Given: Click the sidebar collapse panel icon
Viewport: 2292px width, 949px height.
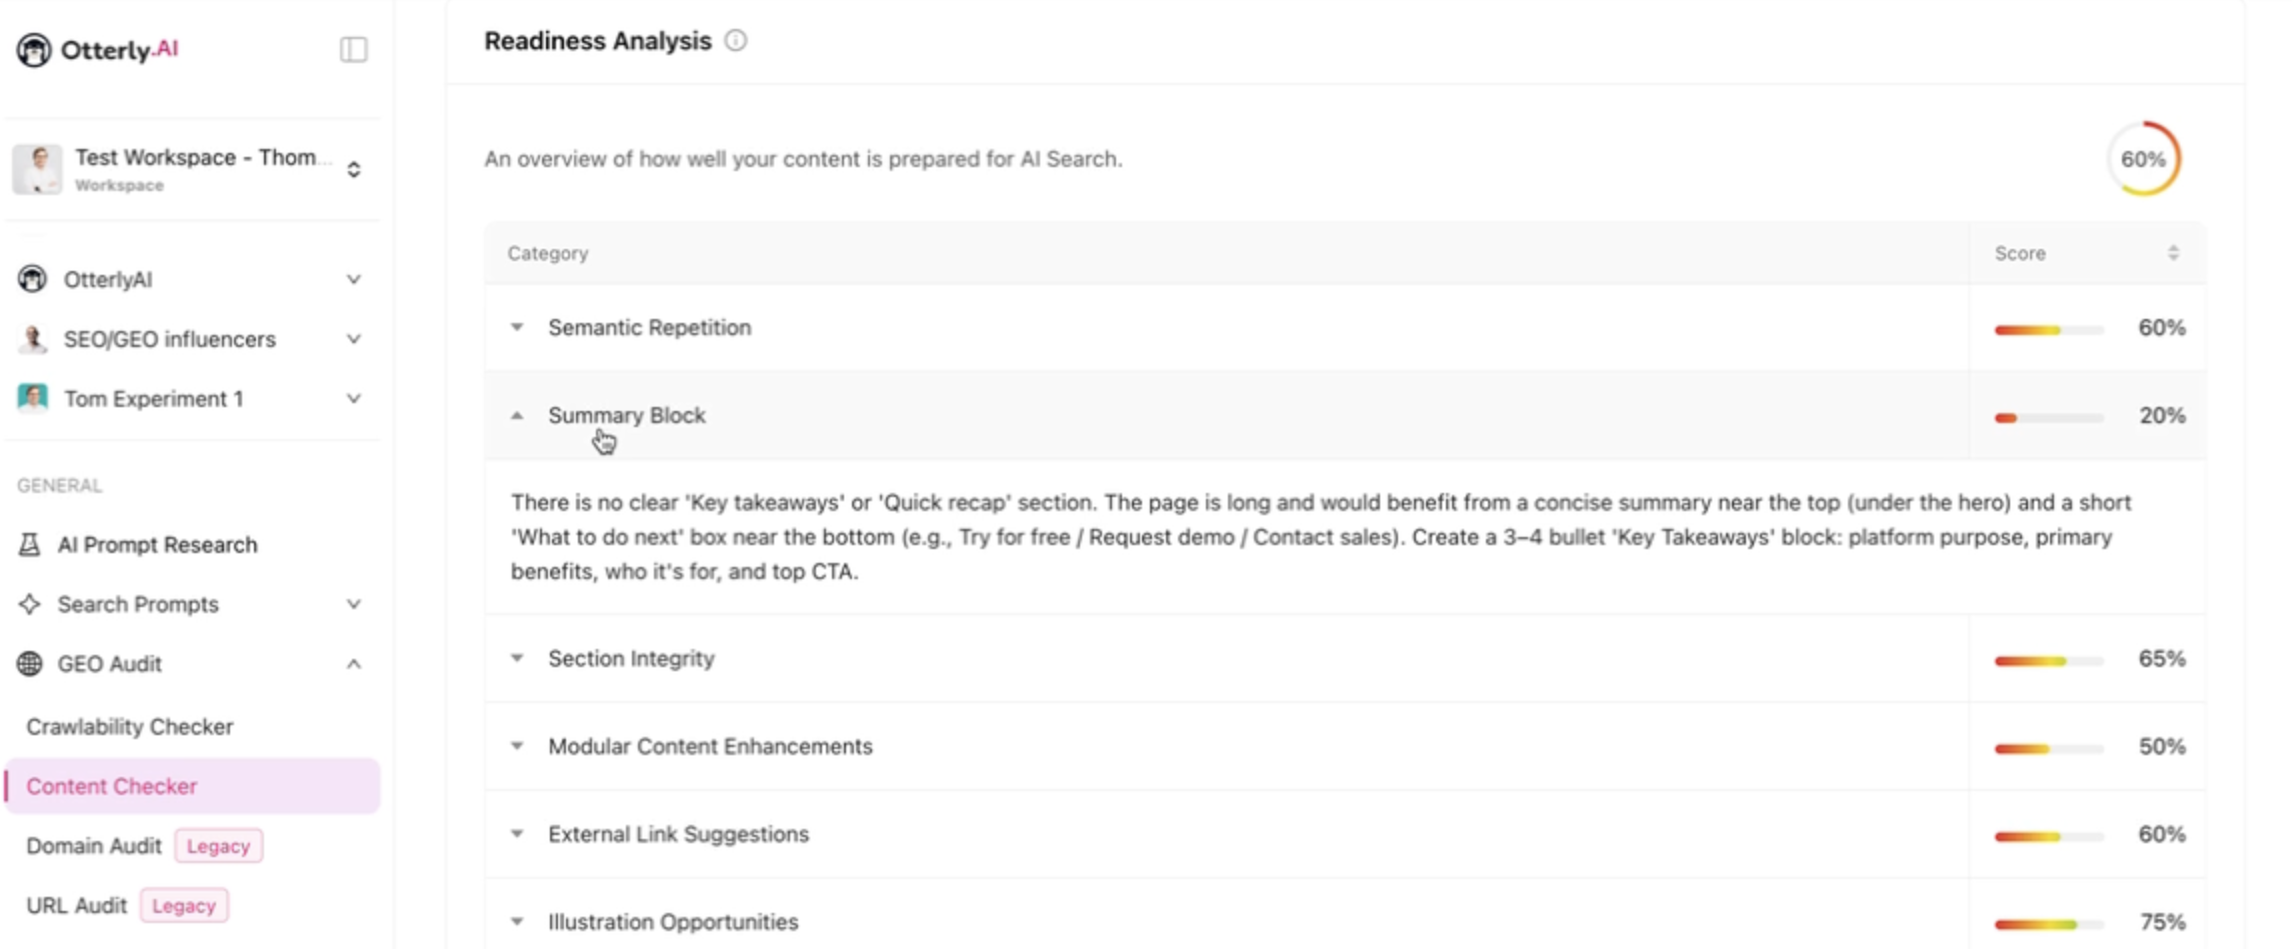Looking at the screenshot, I should click(x=353, y=49).
